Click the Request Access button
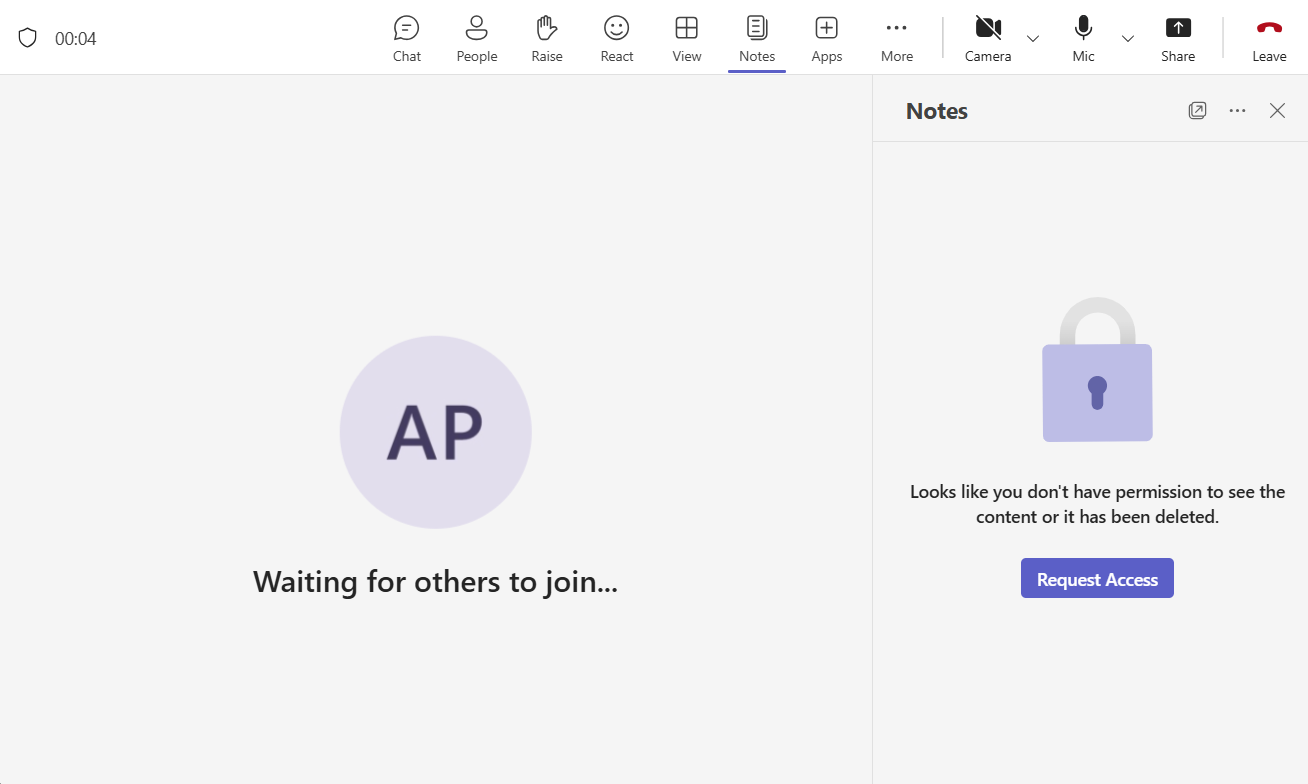1308x784 pixels. point(1097,578)
